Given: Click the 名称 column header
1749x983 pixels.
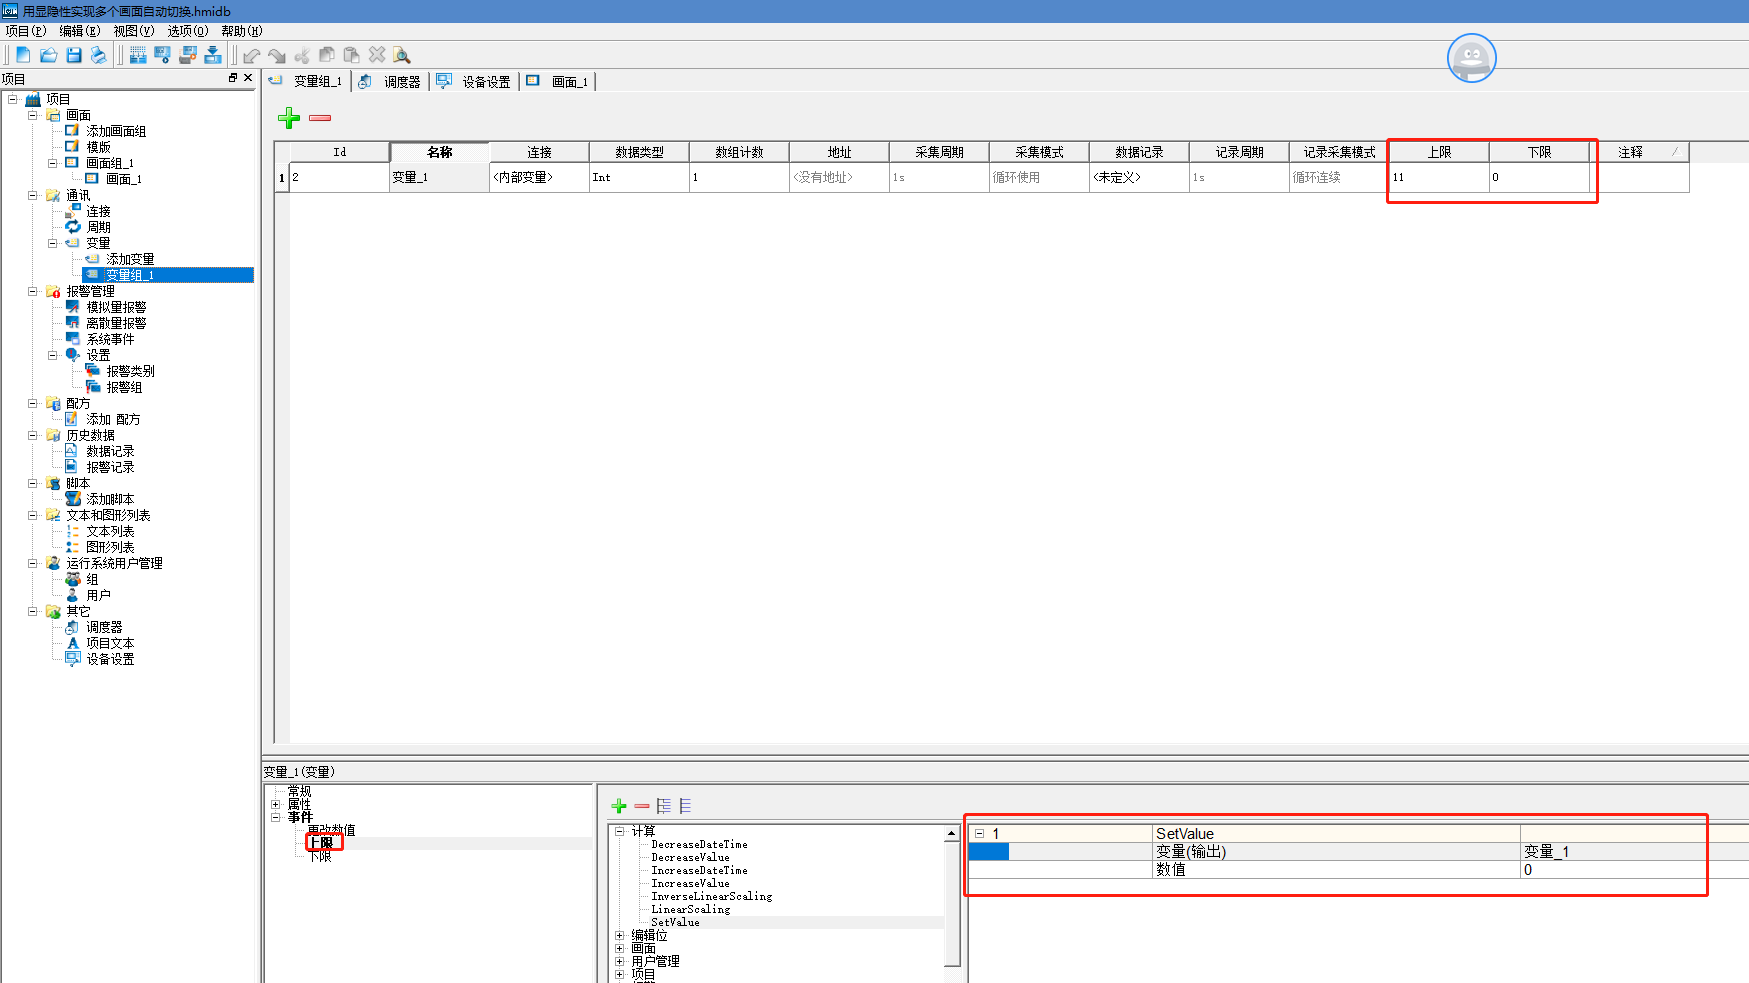Looking at the screenshot, I should [x=439, y=152].
